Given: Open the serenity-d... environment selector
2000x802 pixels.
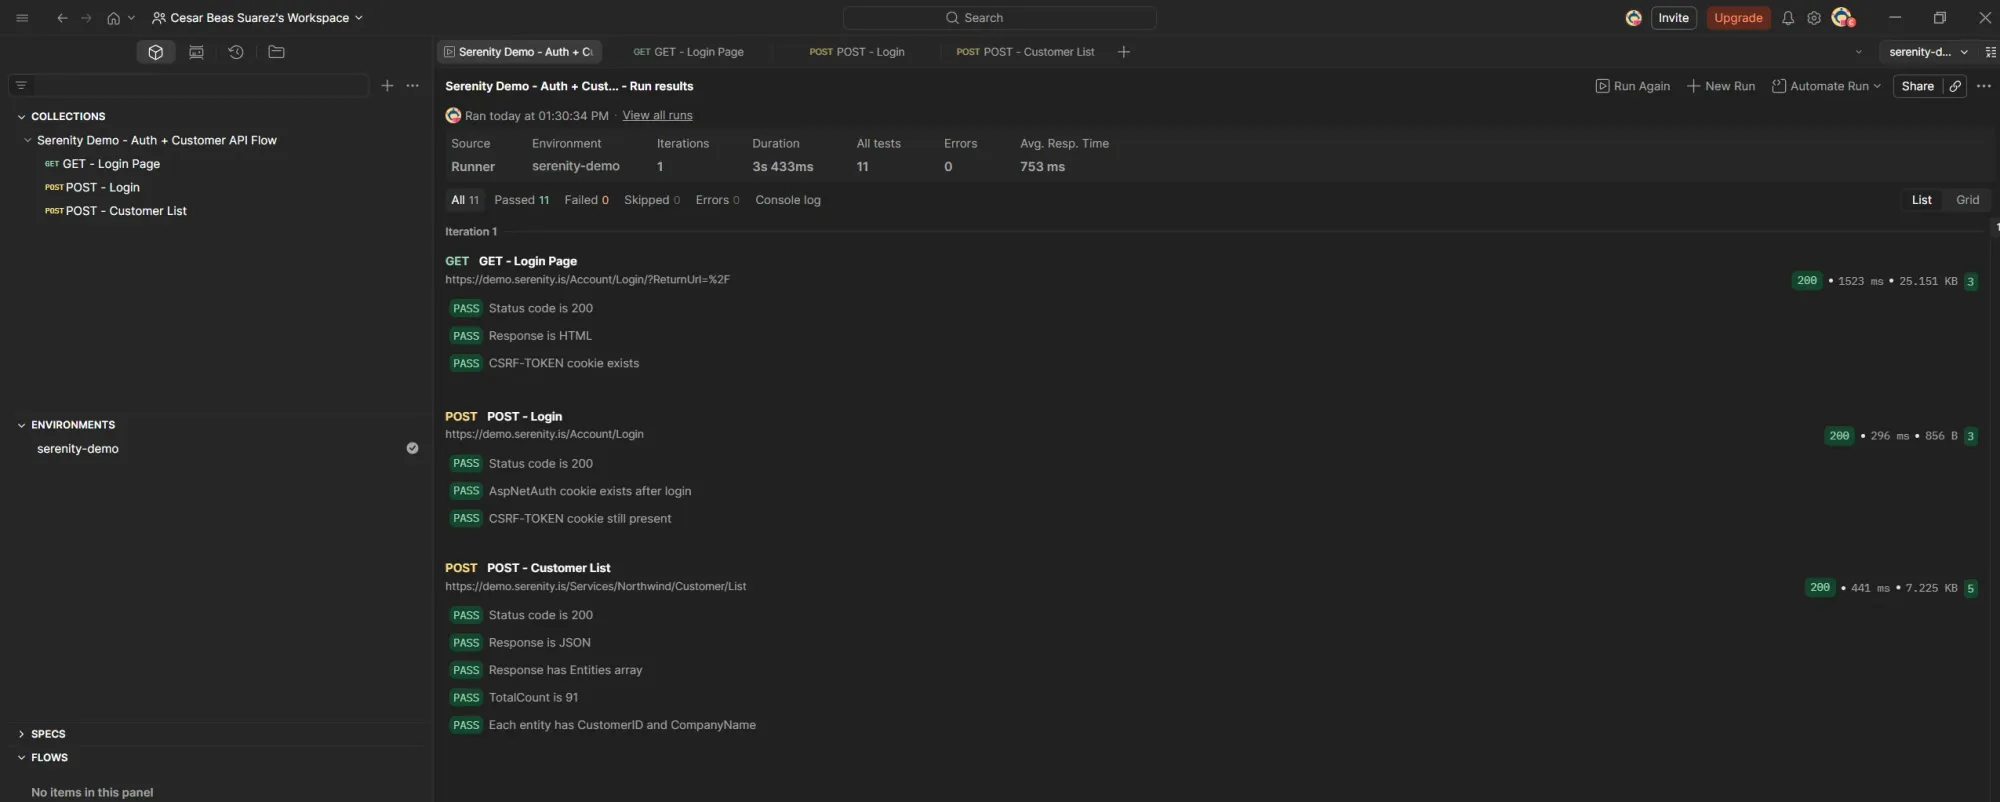Looking at the screenshot, I should pos(1928,52).
